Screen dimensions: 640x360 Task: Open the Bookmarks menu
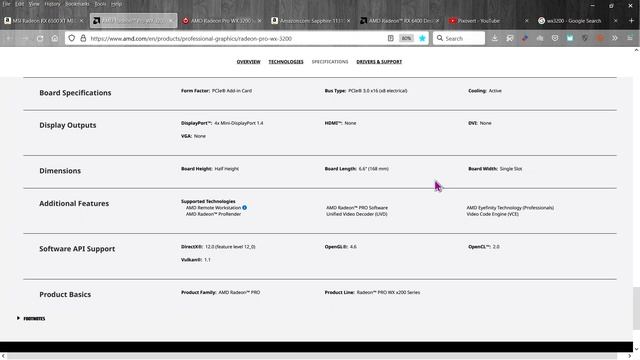(77, 4)
